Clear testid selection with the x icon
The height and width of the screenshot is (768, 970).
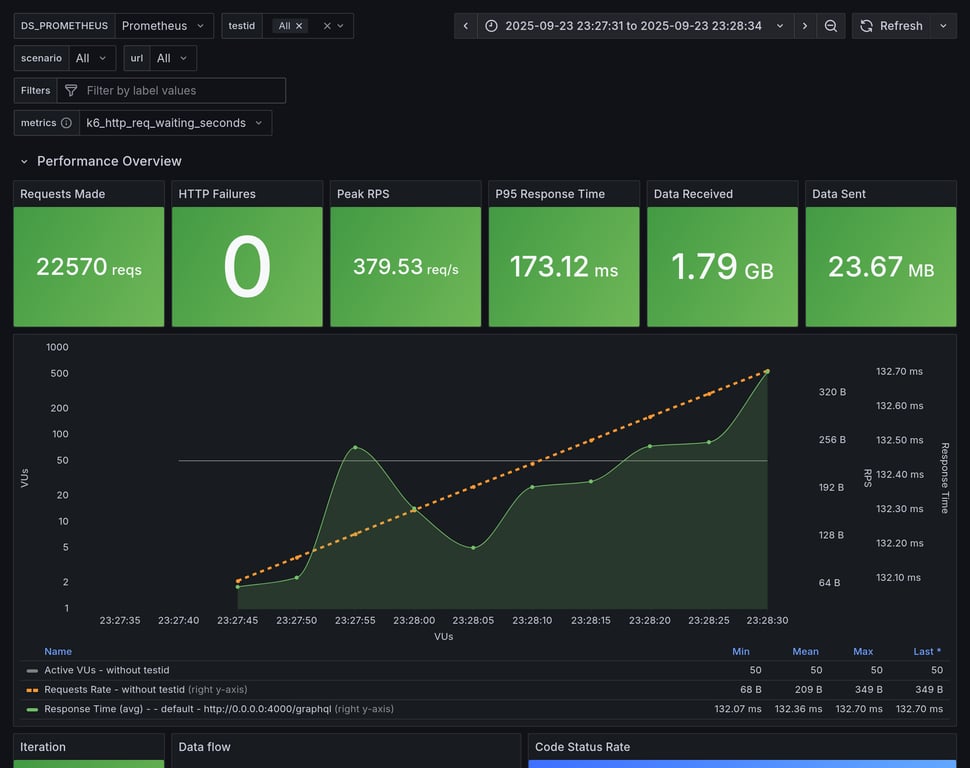pos(326,26)
